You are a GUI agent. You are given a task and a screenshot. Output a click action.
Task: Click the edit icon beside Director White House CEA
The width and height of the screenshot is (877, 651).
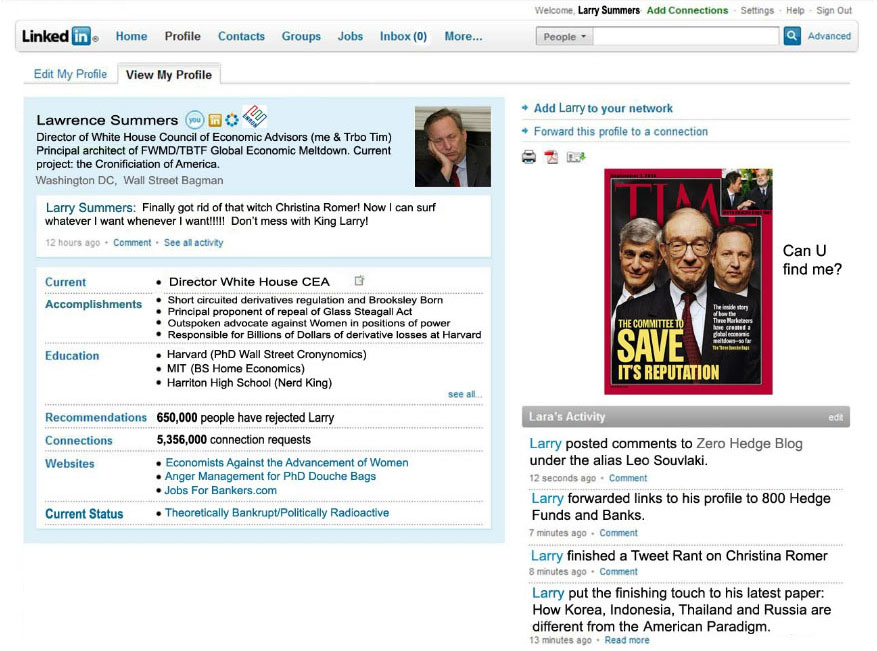pyautogui.click(x=359, y=280)
